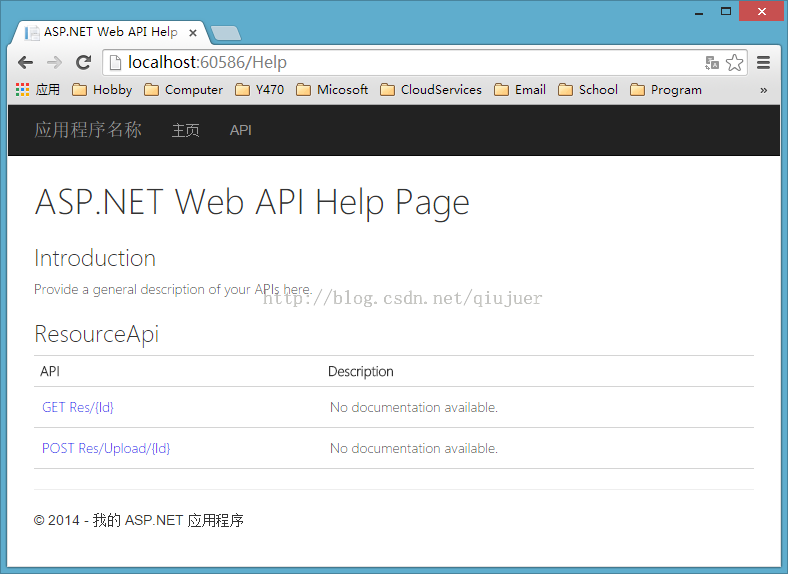
Task: Open the Apps grid shortcut in bookmarks bar
Action: 38,89
